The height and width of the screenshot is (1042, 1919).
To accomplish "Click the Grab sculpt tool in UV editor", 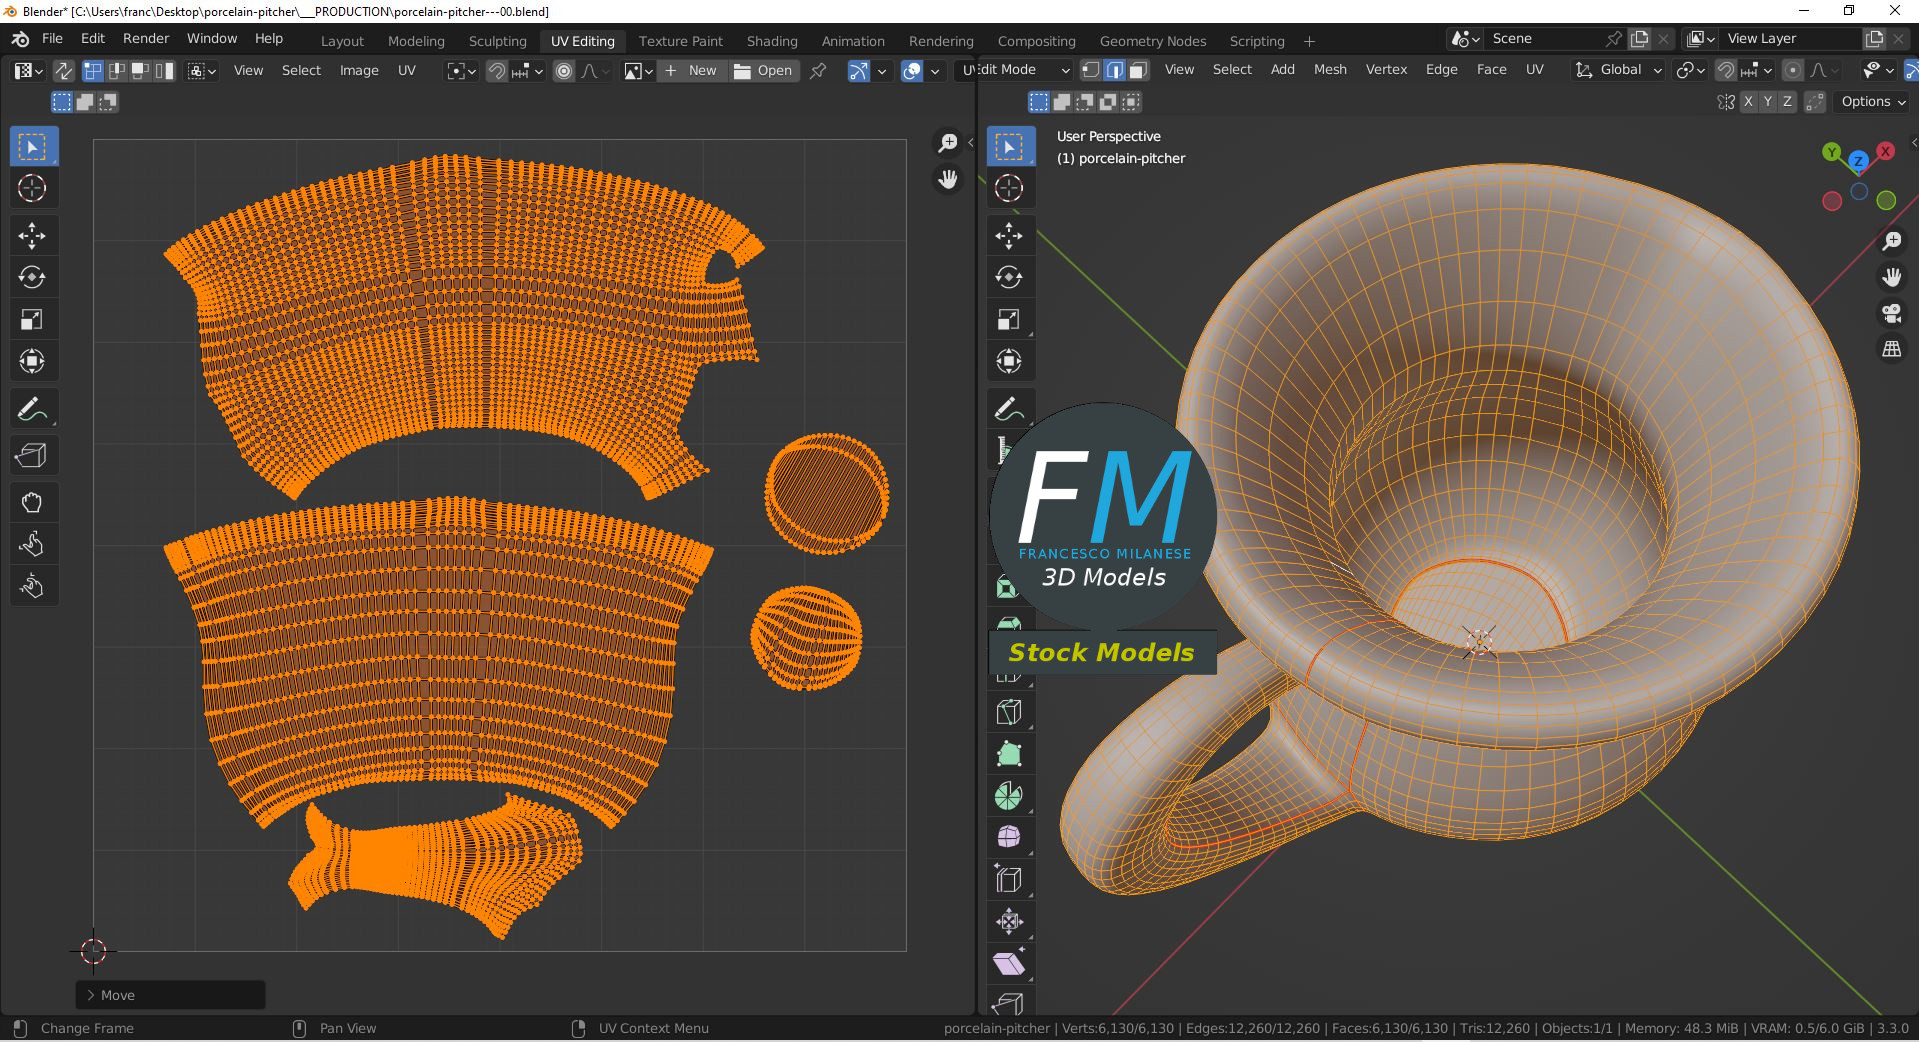I will click(32, 502).
